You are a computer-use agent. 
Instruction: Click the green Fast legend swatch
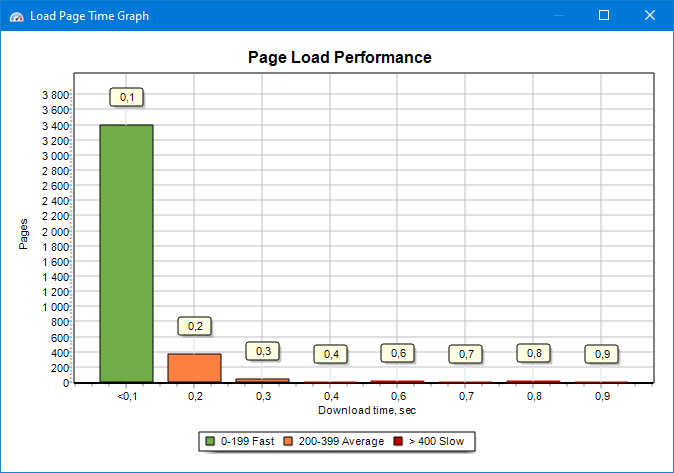coord(210,441)
